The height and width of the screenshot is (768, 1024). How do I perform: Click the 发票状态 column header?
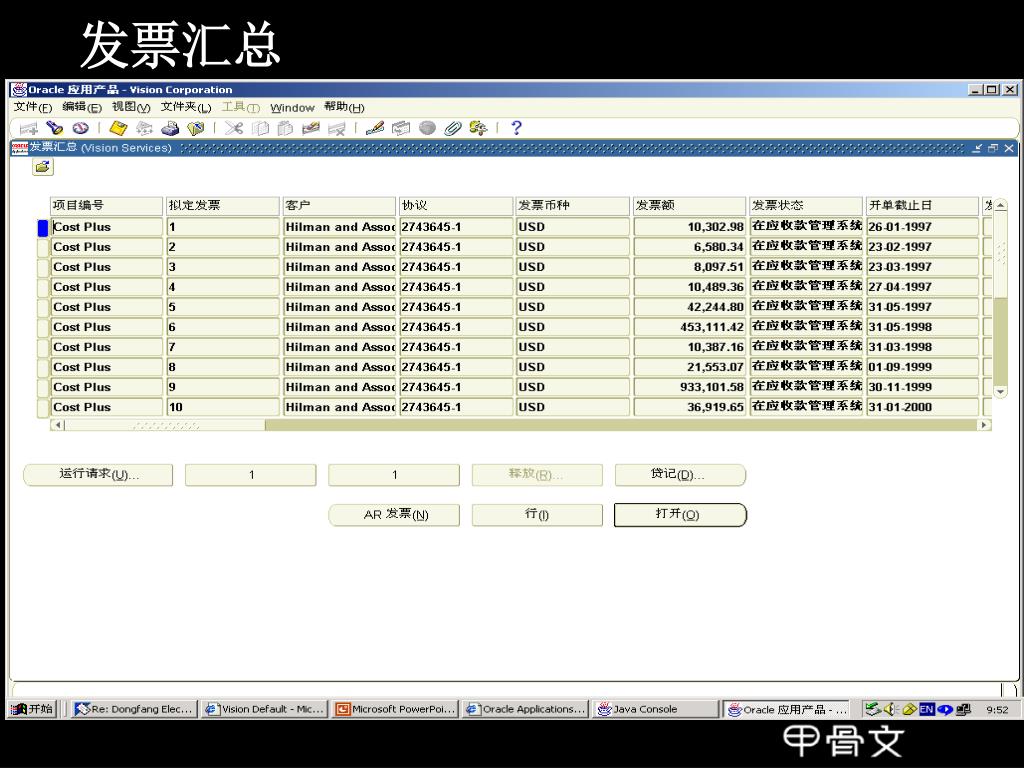click(x=806, y=206)
